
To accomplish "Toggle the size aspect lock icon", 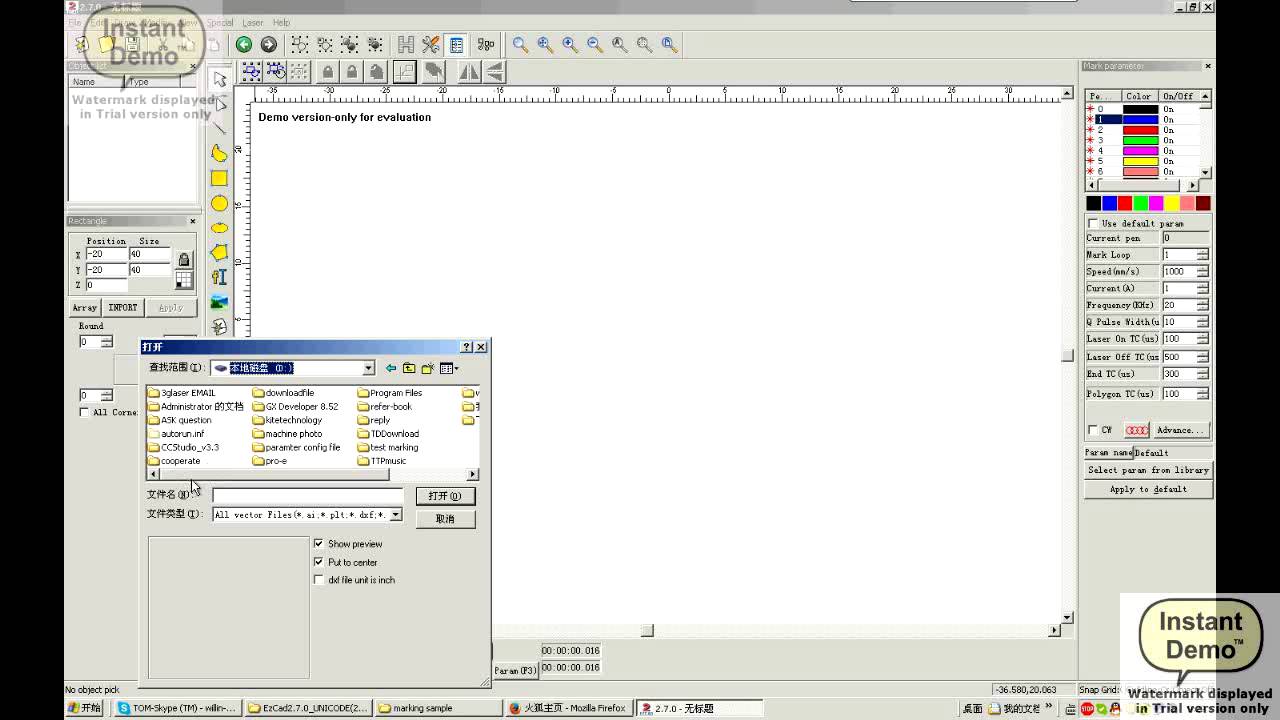I will [184, 260].
